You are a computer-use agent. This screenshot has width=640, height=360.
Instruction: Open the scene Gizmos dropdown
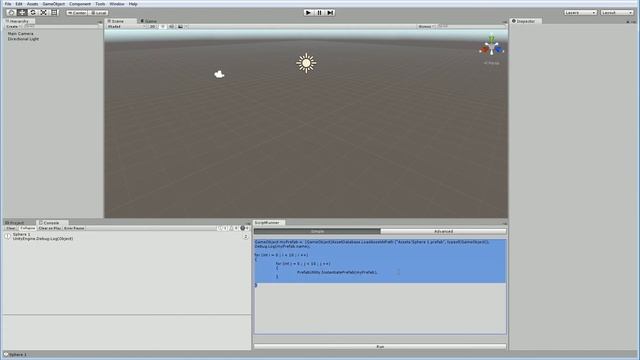[426, 26]
